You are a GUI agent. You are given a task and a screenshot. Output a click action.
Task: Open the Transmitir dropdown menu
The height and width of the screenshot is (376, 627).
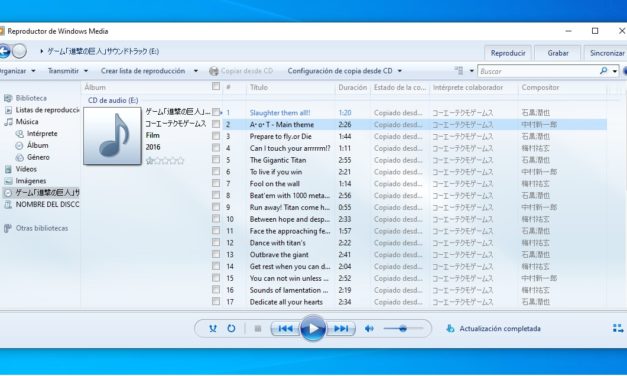pyautogui.click(x=67, y=71)
